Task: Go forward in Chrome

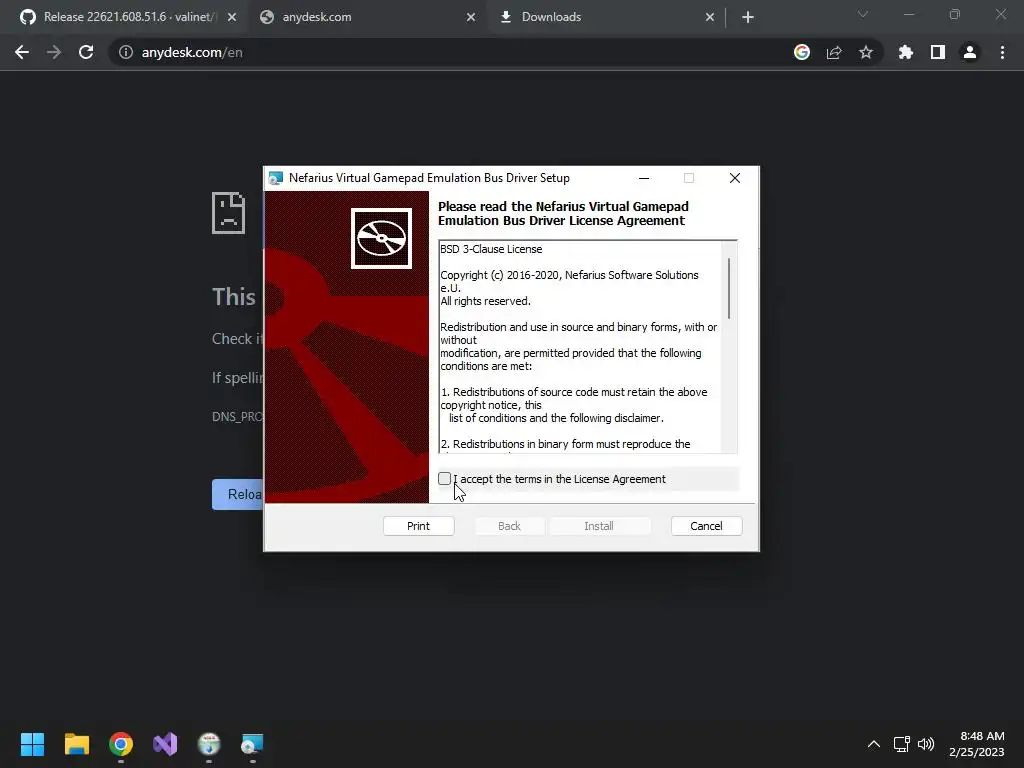Action: tap(54, 52)
